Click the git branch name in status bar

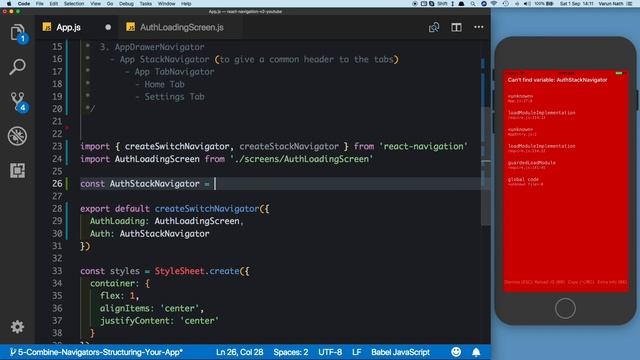(x=96, y=352)
